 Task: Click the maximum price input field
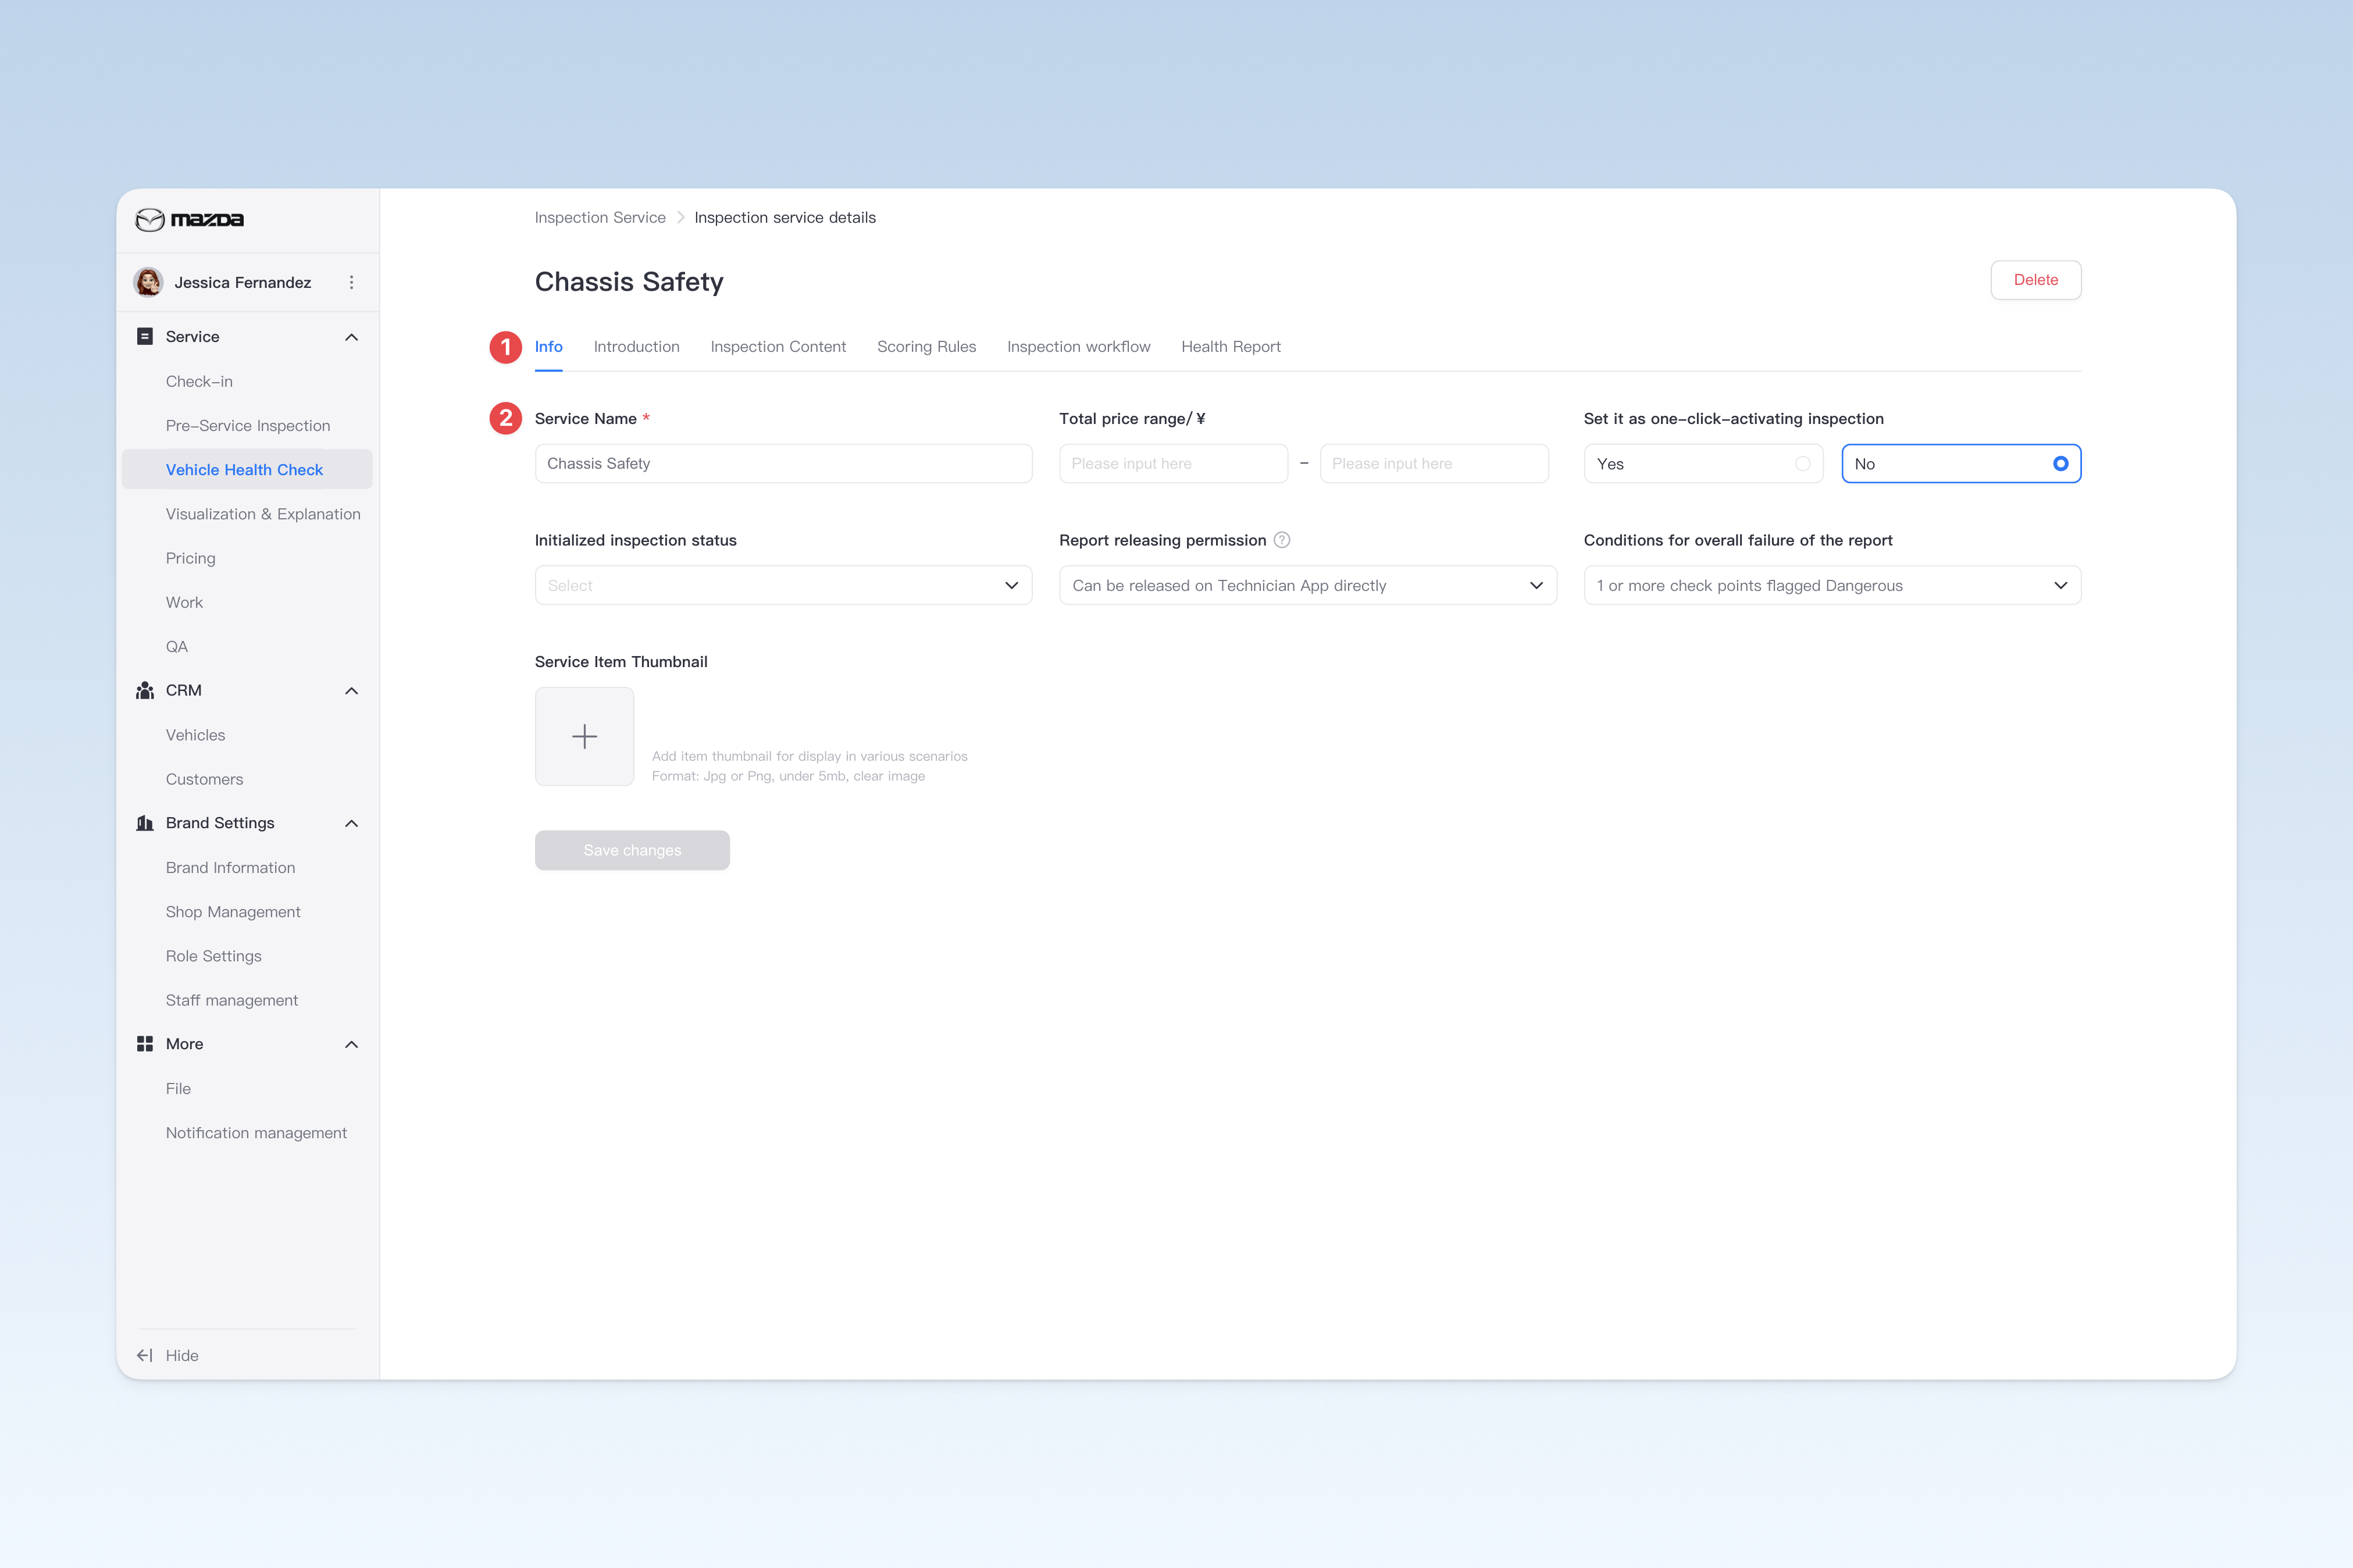(1434, 464)
